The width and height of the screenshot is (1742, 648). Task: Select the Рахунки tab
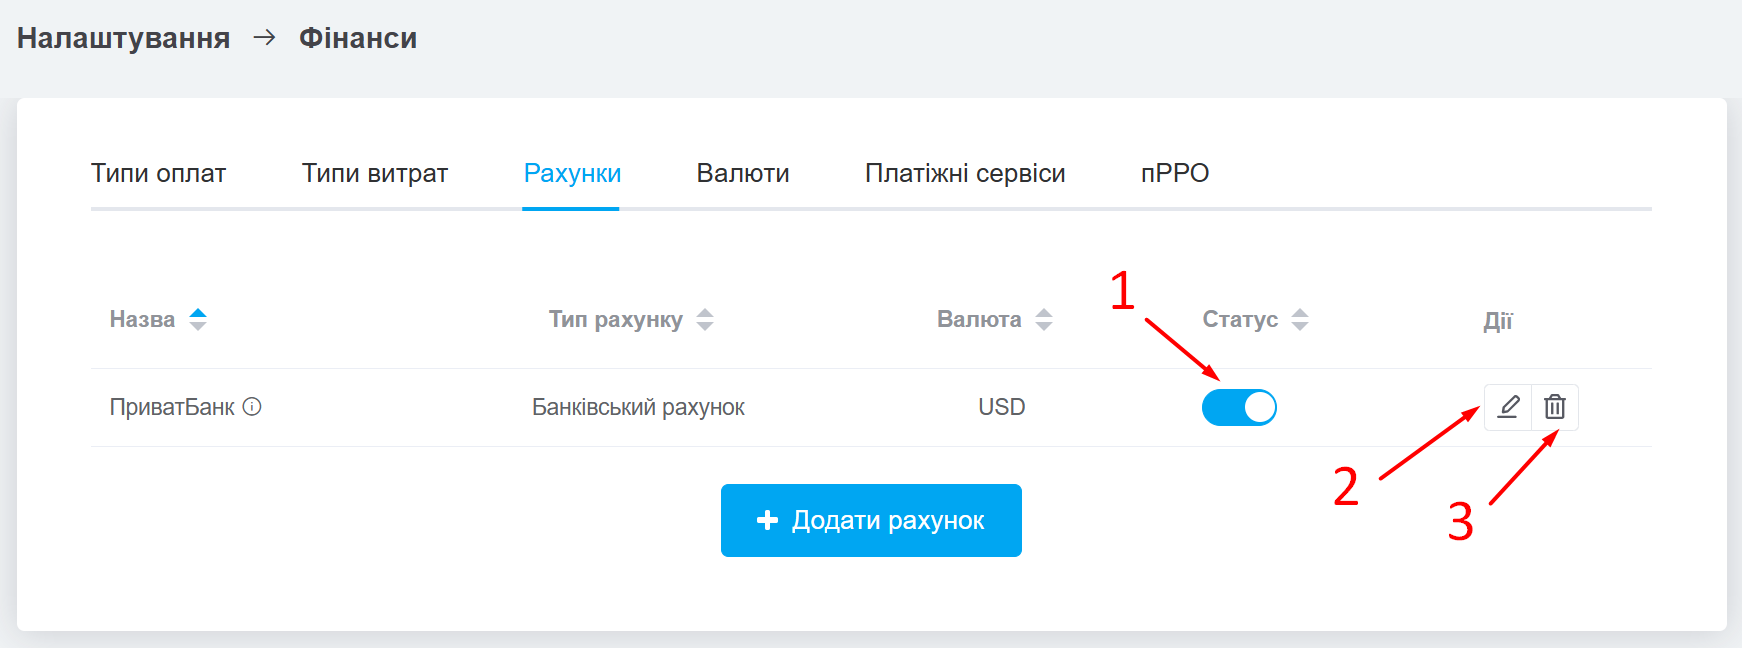572,174
